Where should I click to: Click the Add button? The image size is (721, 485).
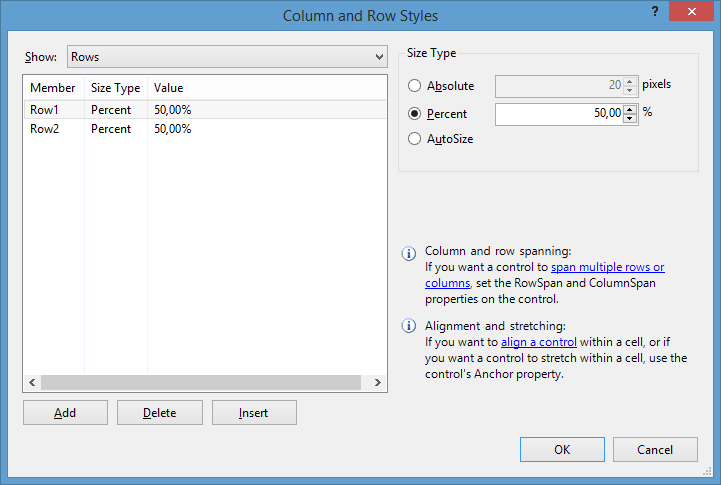pos(65,413)
